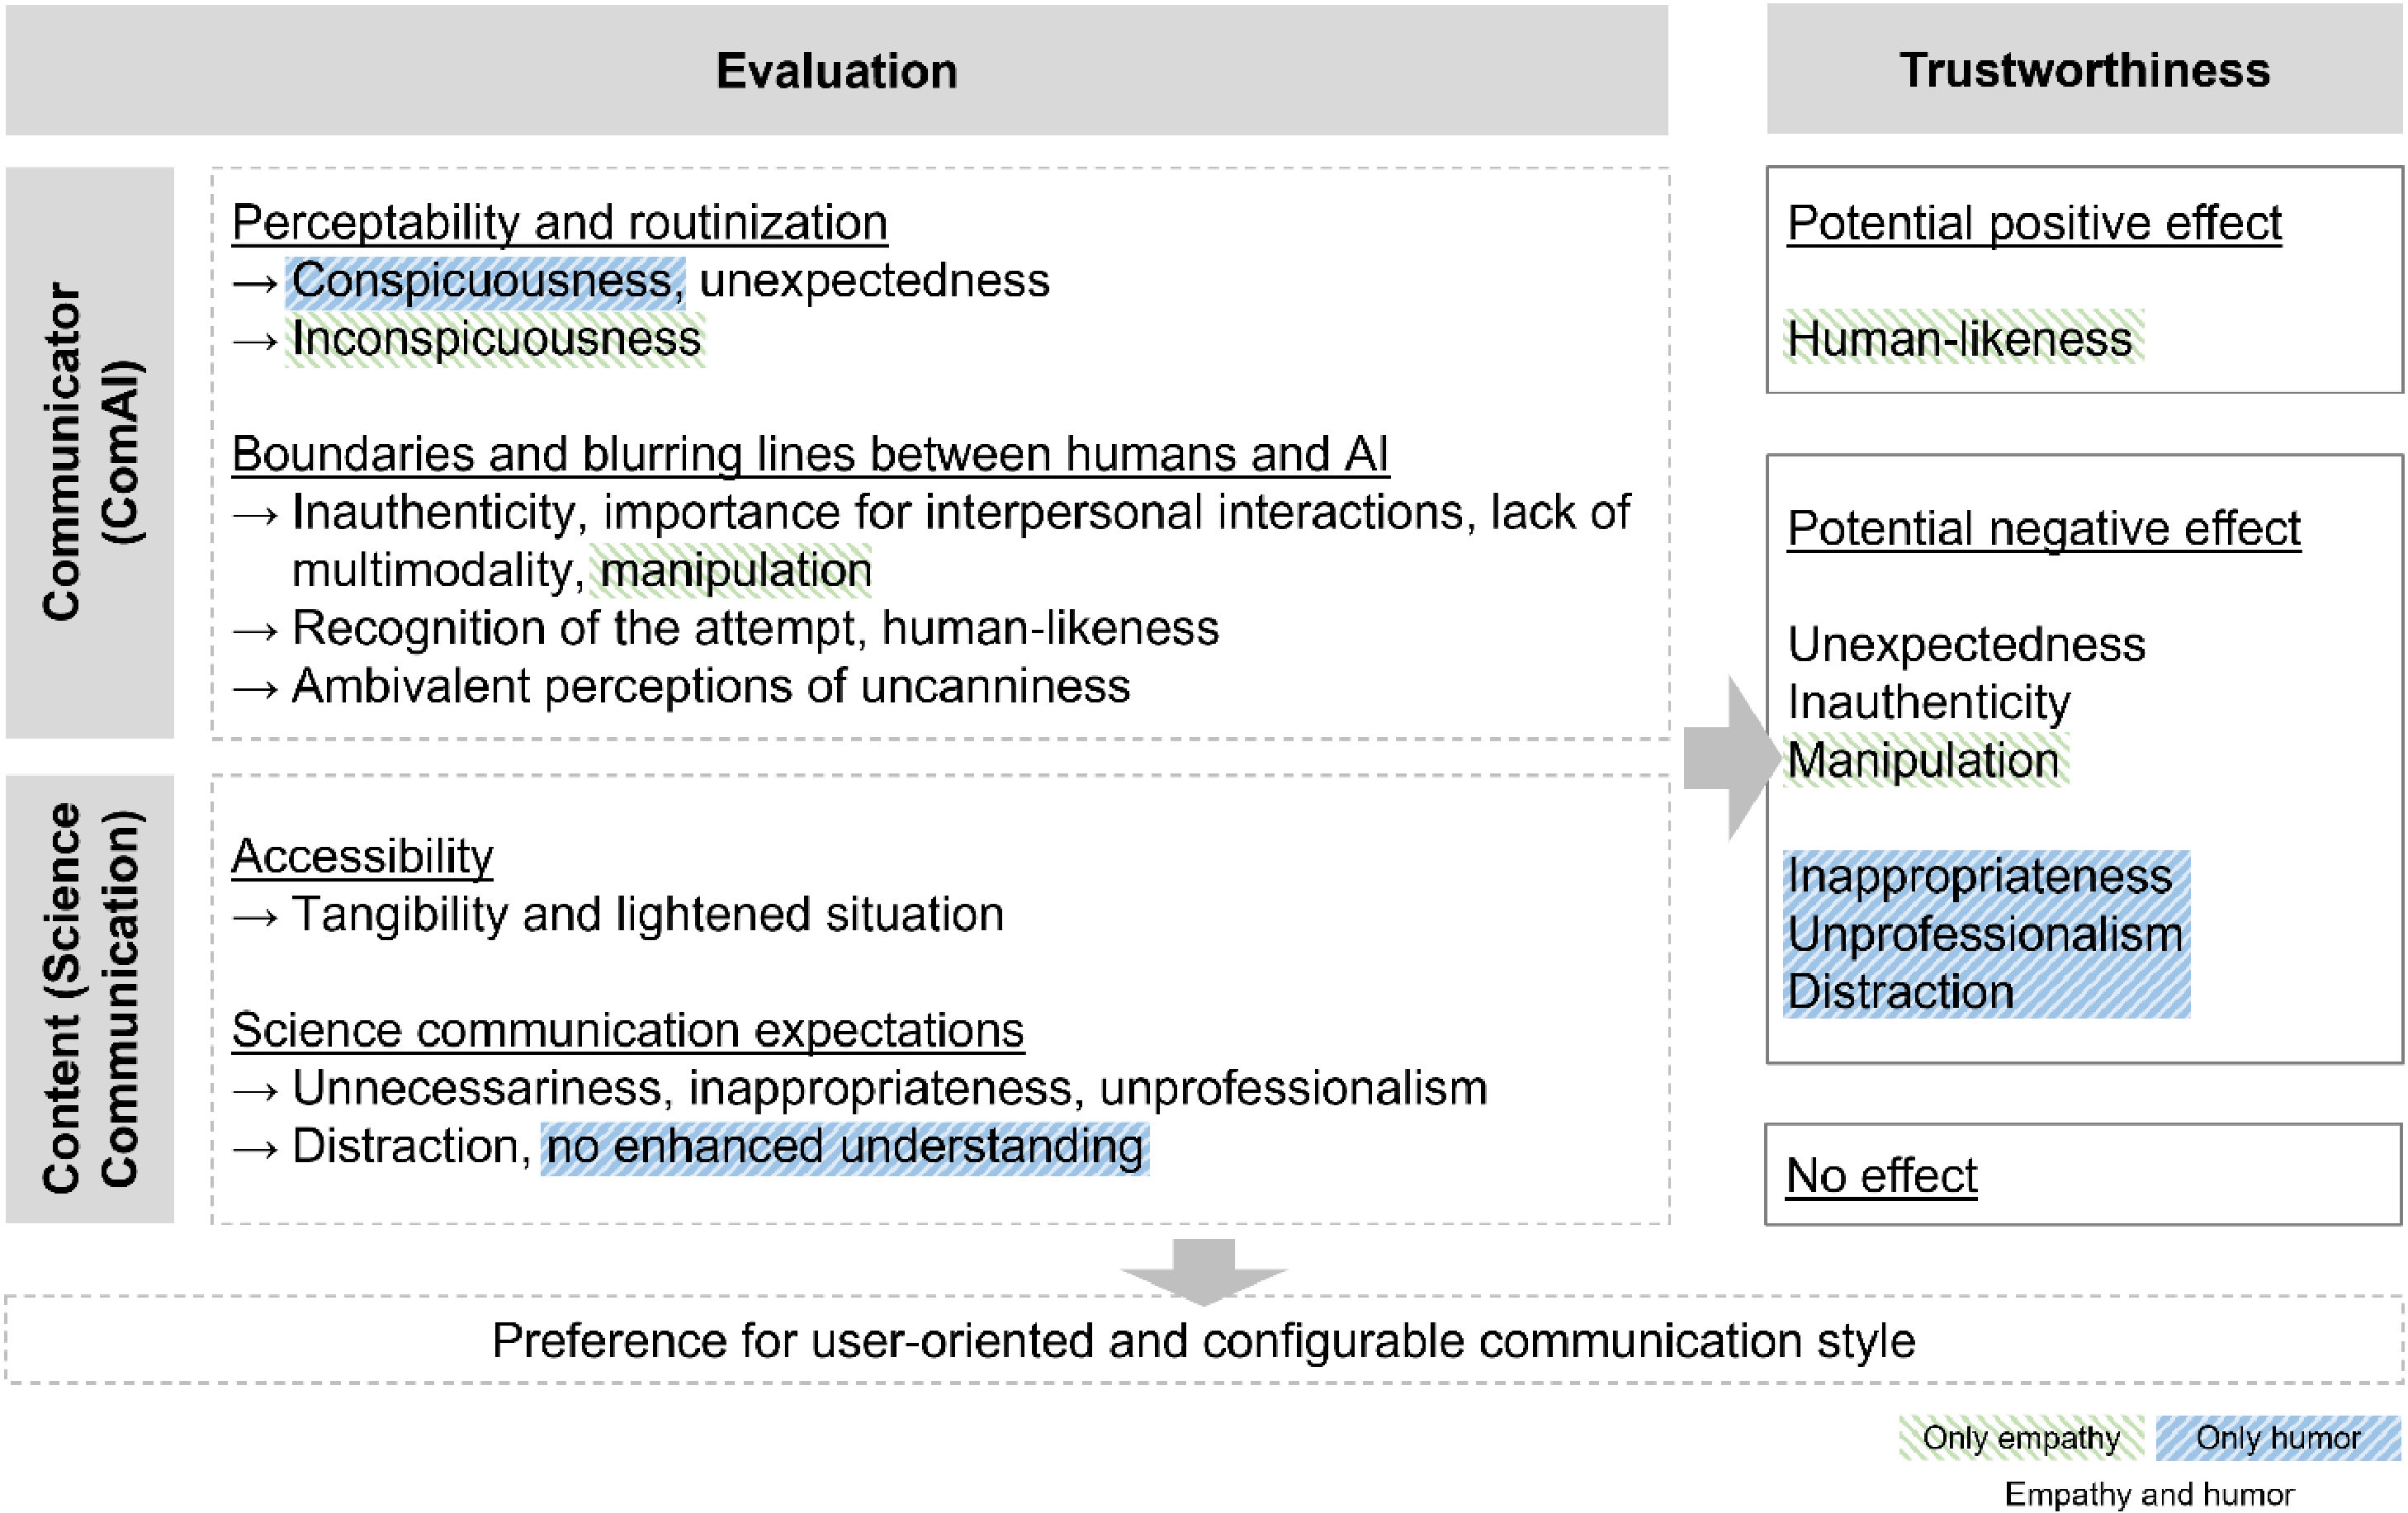Select the Only empathy legend swatch
Screen dimensions: 2408x1513
pos(2020,1438)
